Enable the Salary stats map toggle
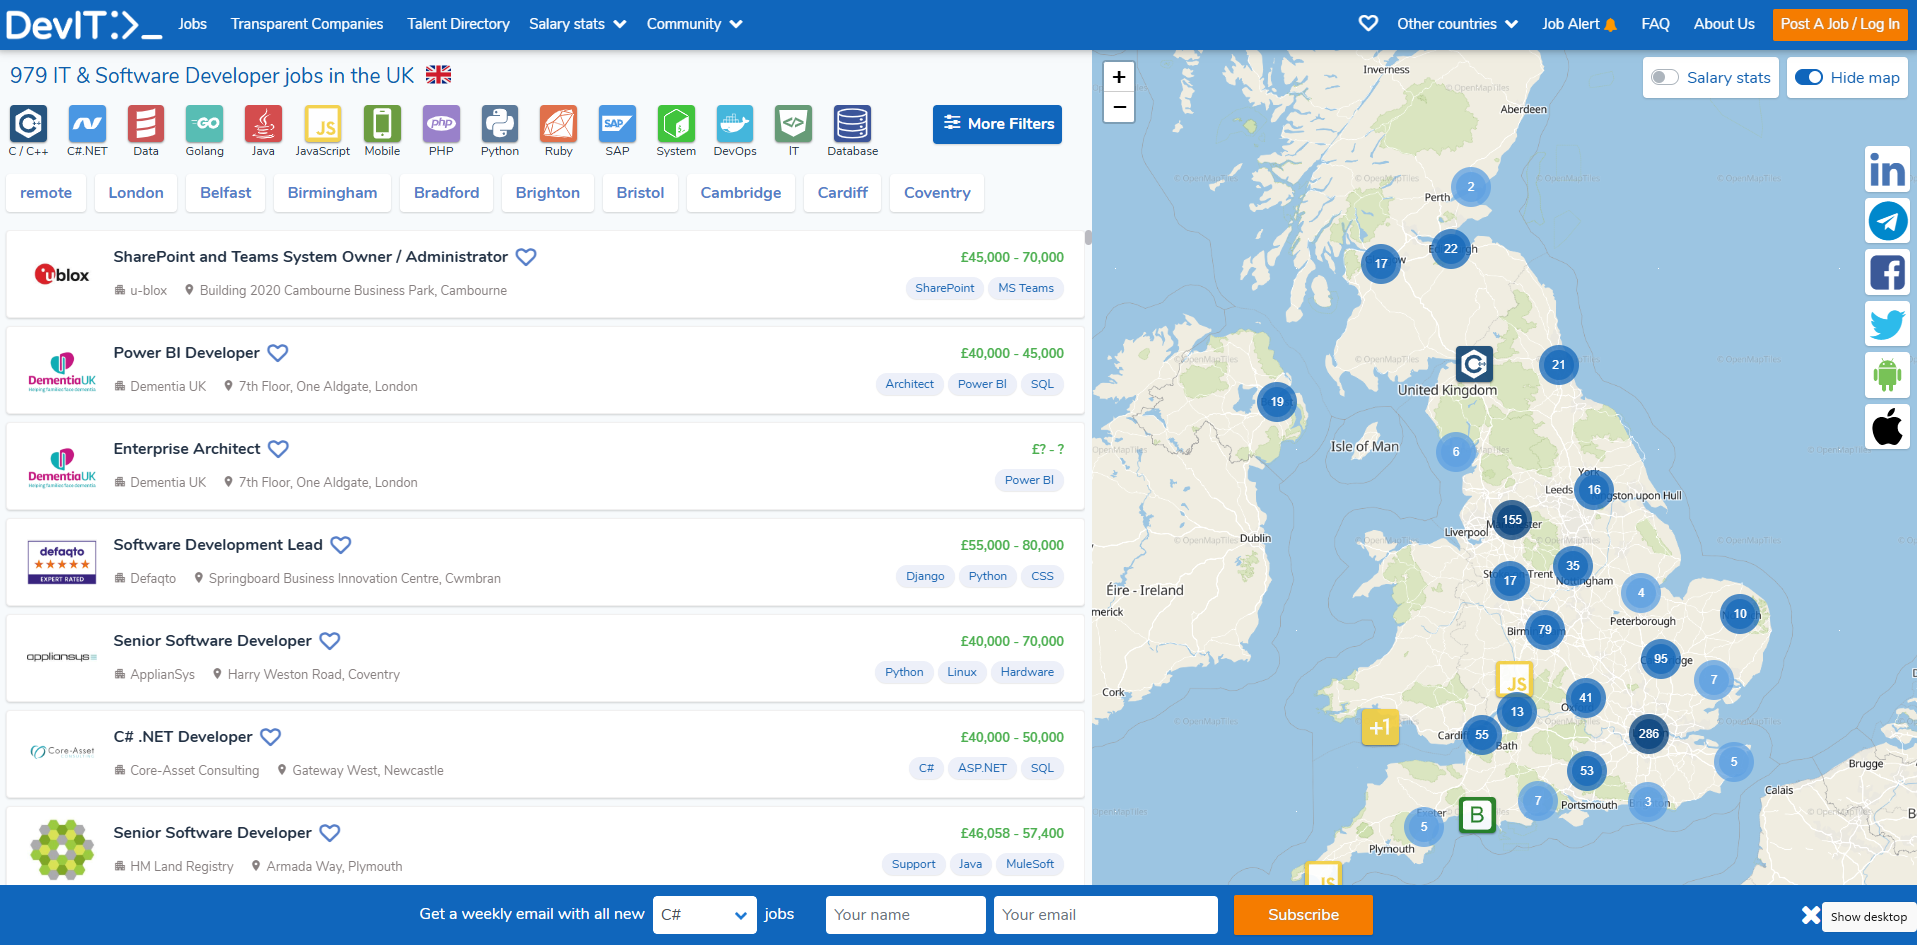 click(x=1665, y=77)
